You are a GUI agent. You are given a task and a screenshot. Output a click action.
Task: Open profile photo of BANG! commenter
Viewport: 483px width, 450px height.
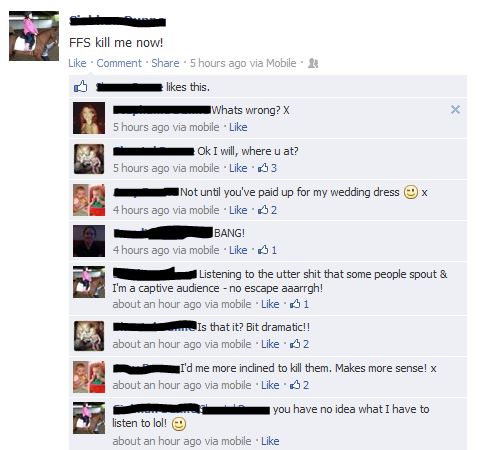coord(89,241)
